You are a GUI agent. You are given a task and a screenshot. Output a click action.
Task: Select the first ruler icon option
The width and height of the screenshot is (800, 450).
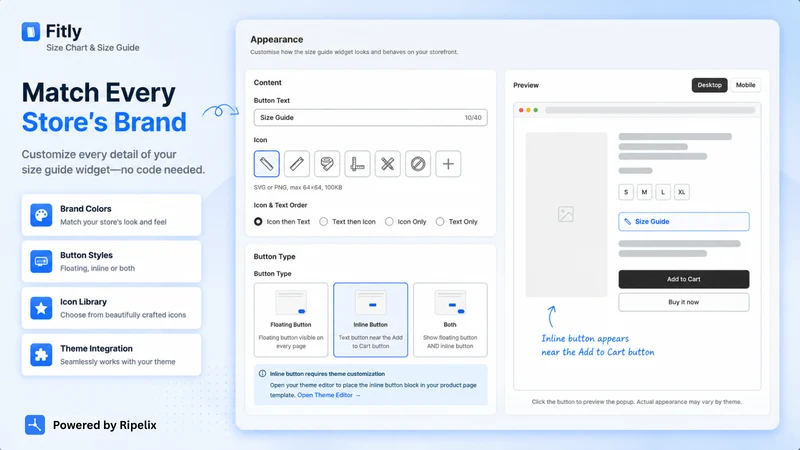click(266, 164)
